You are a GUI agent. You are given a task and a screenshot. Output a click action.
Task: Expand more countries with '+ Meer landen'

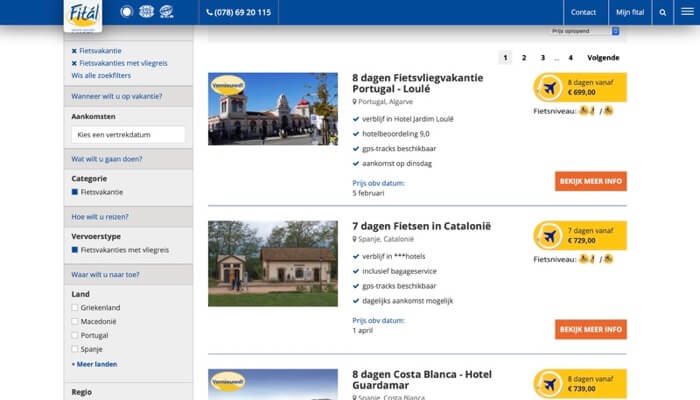point(94,364)
